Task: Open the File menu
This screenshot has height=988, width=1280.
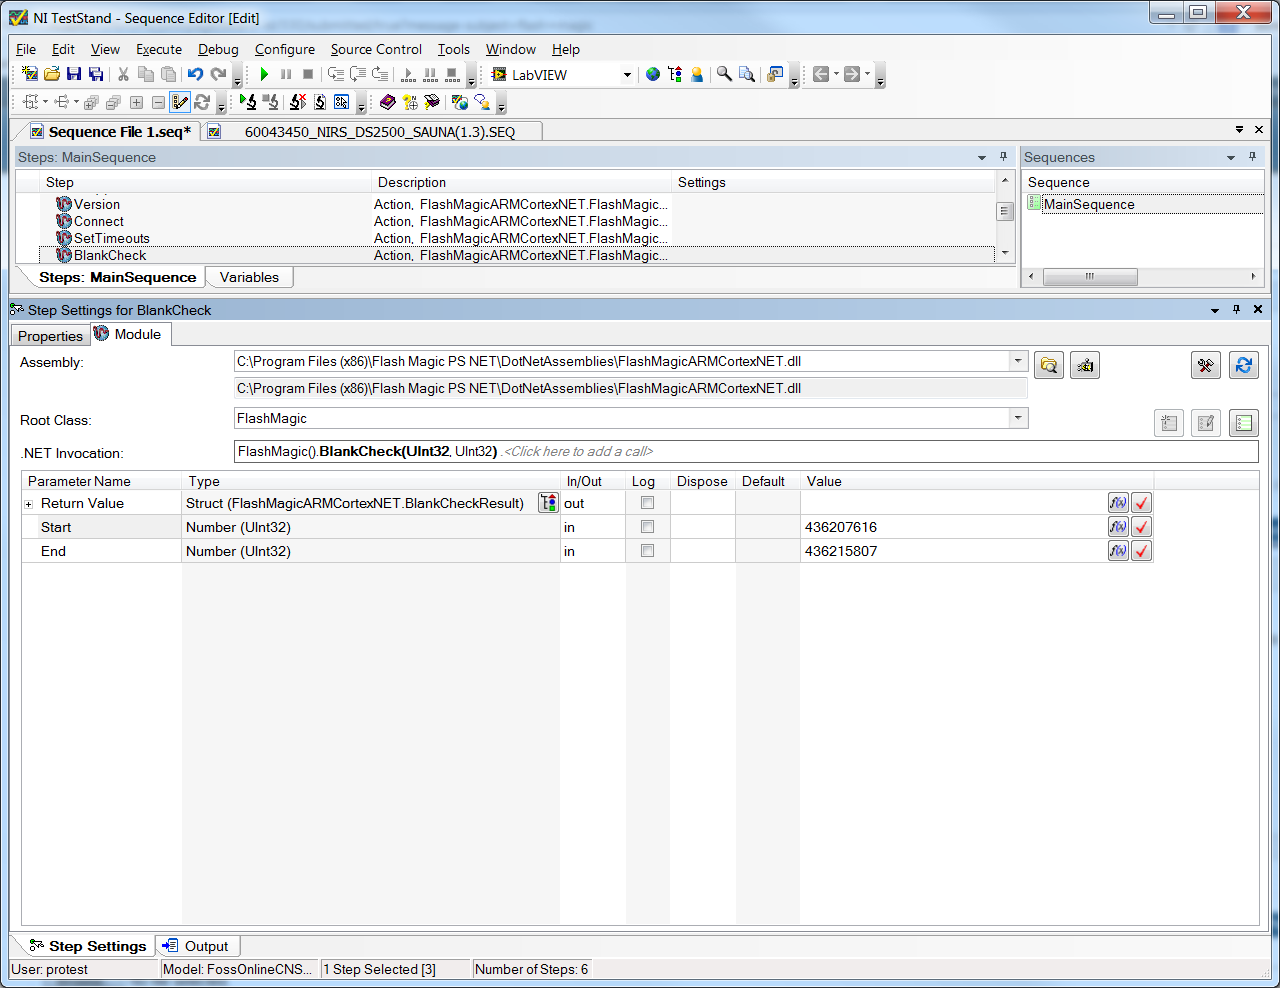Action: point(26,49)
